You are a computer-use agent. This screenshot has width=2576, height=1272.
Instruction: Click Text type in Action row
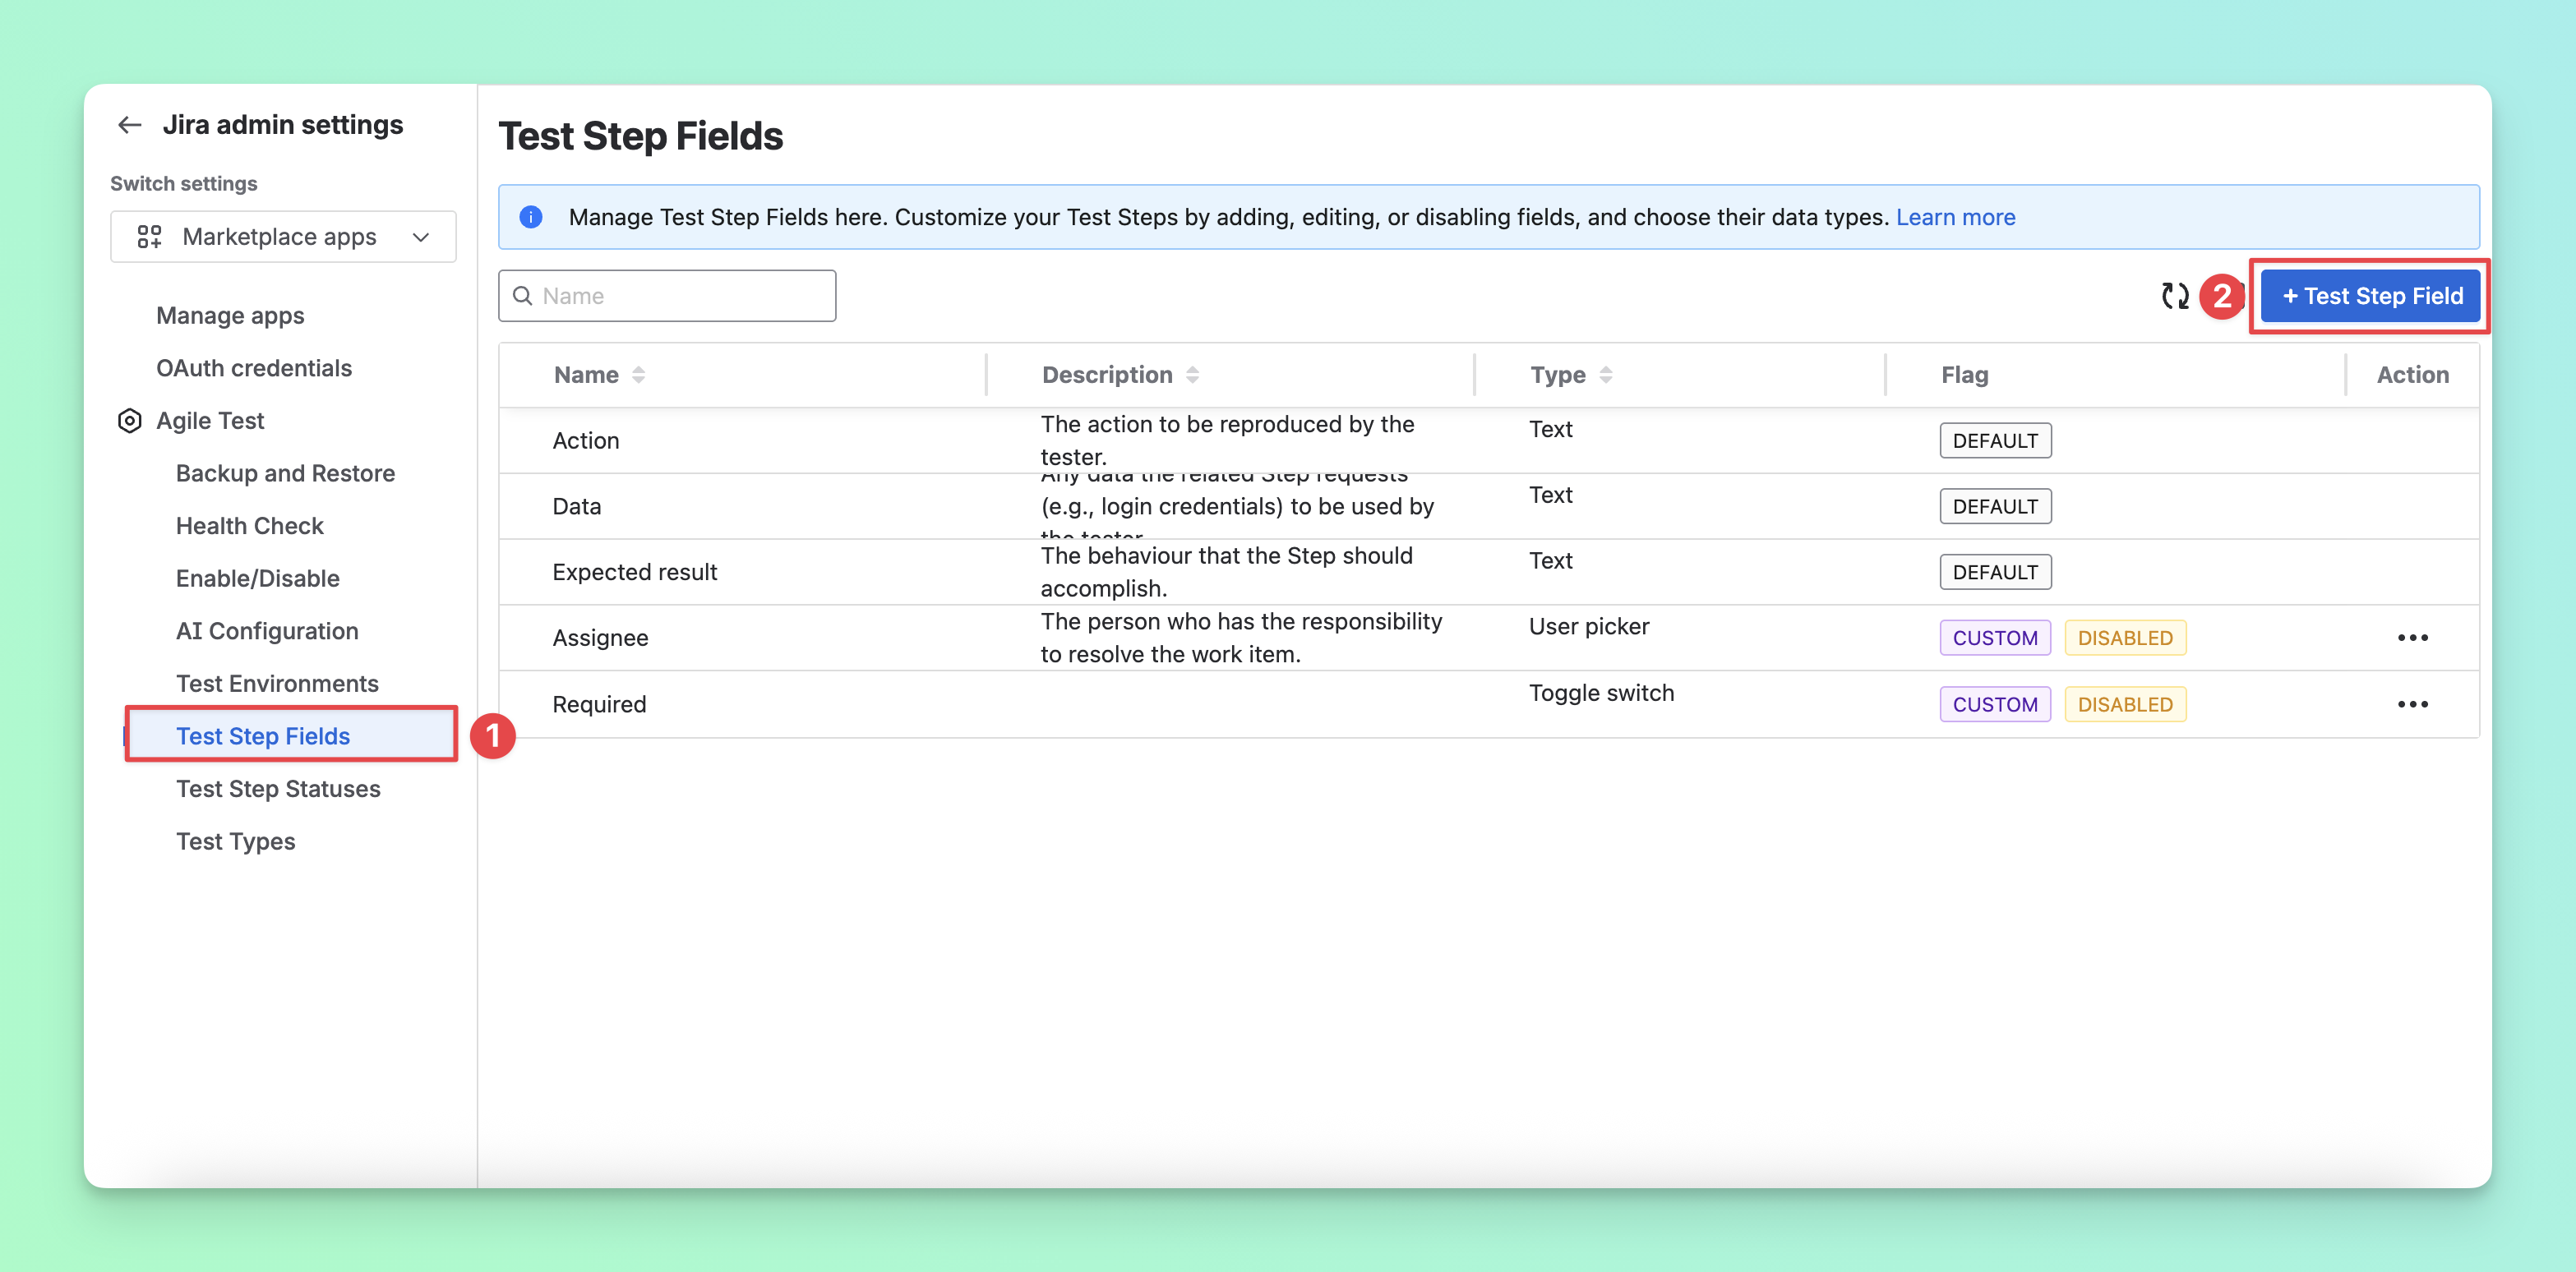point(1550,429)
